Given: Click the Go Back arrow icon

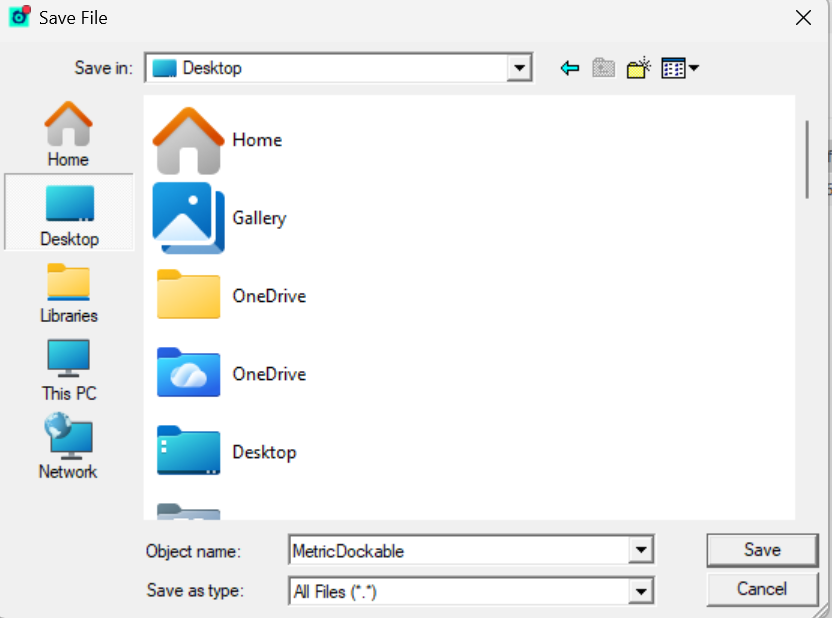Looking at the screenshot, I should pyautogui.click(x=570, y=69).
